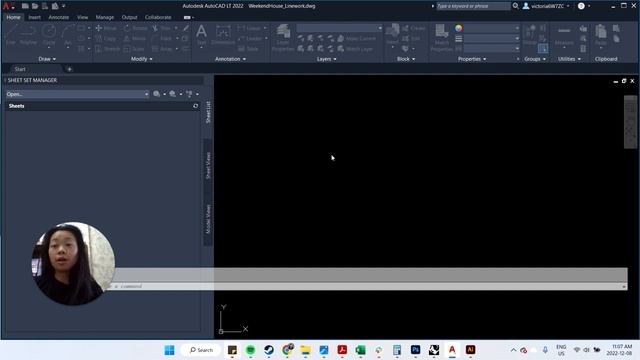Select the Polyline tool
This screenshot has width=640, height=360.
[x=28, y=34]
